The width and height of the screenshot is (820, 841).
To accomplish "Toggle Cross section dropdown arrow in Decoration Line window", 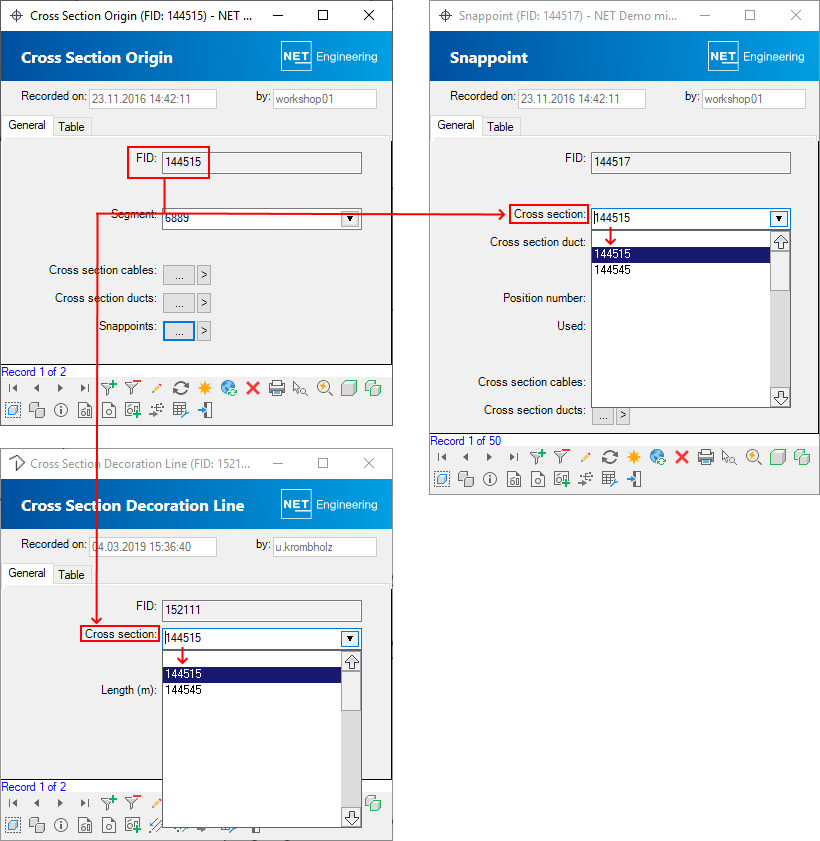I will click(349, 639).
